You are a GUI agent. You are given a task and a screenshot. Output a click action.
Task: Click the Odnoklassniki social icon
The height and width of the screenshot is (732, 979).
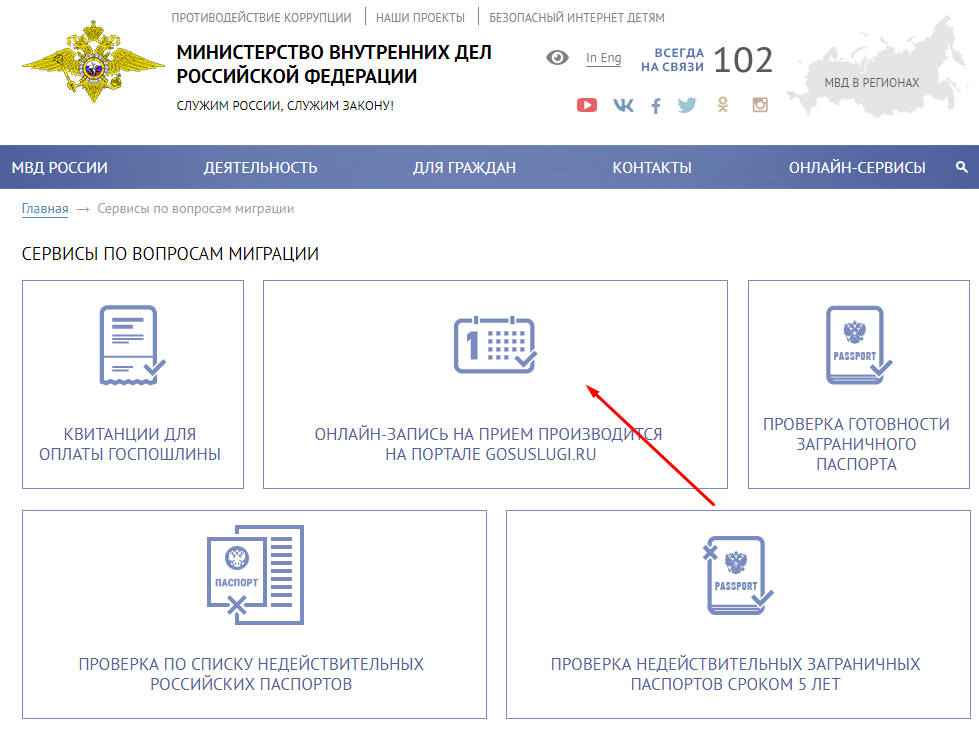pos(723,105)
